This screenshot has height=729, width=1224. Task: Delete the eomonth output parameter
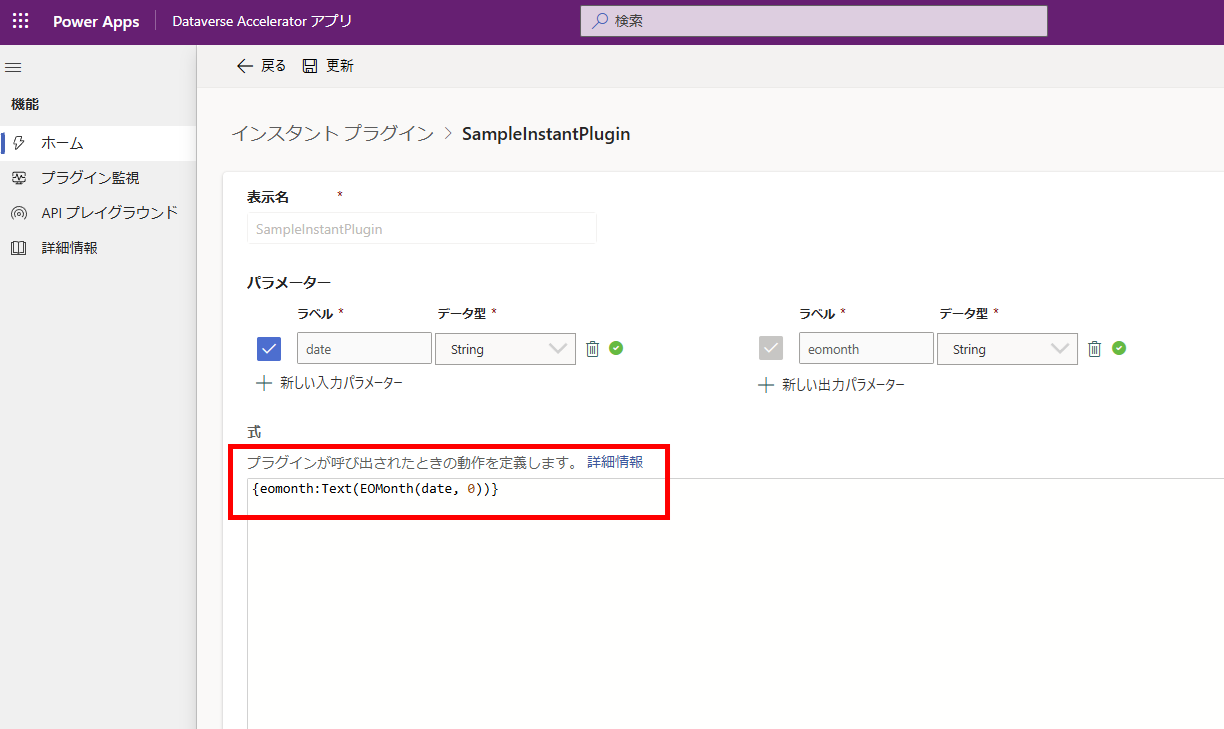click(1095, 349)
